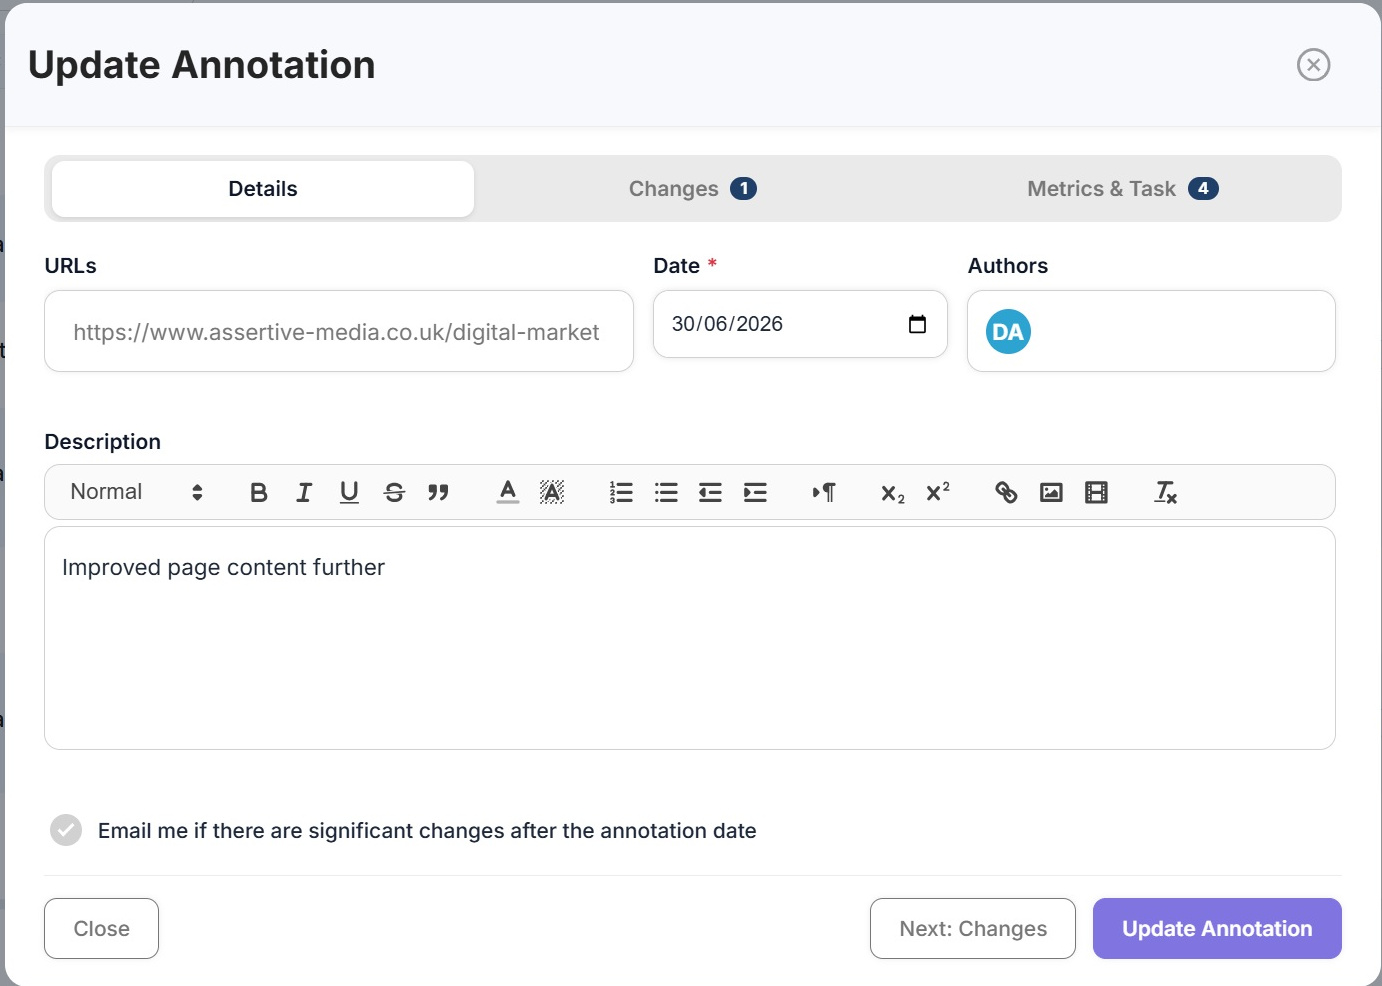This screenshot has height=986, width=1382.
Task: Open the text color picker
Action: pyautogui.click(x=508, y=492)
